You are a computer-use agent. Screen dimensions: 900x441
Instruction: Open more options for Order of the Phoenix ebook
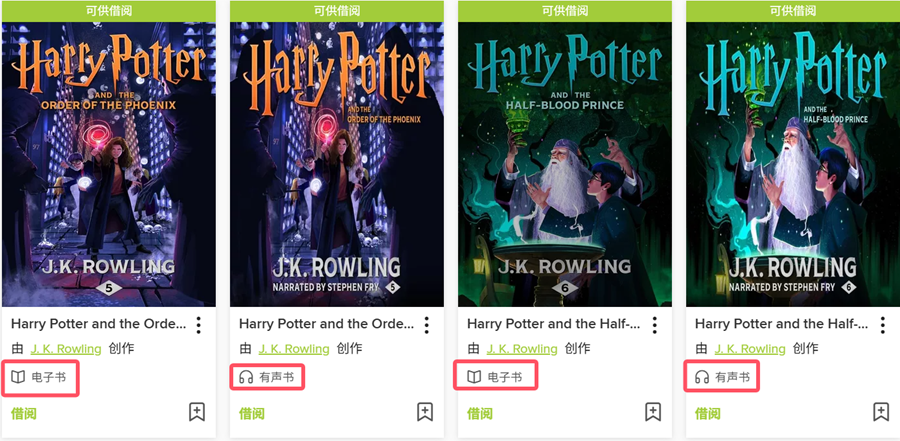(x=199, y=324)
